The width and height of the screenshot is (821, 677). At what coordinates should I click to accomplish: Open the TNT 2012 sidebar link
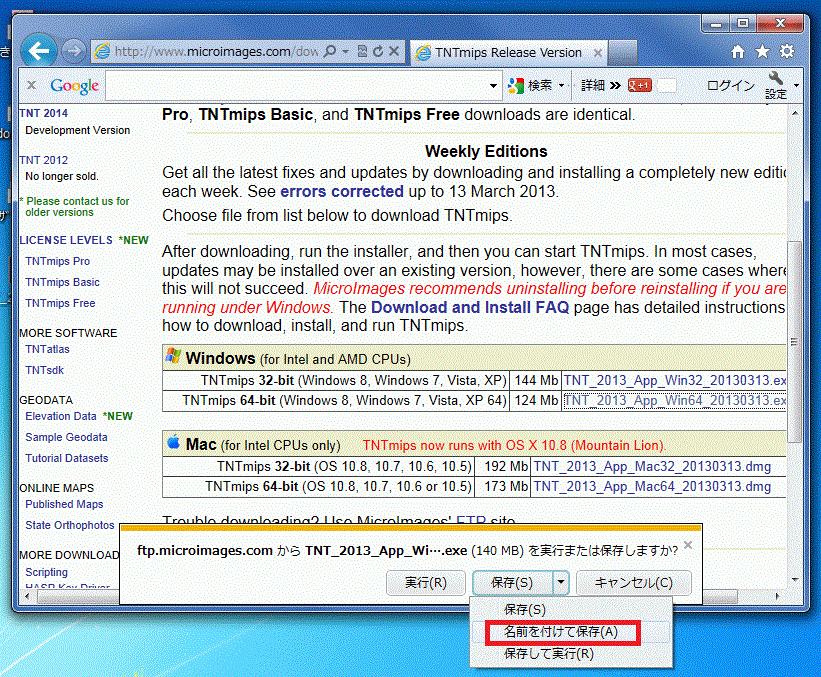pos(43,160)
